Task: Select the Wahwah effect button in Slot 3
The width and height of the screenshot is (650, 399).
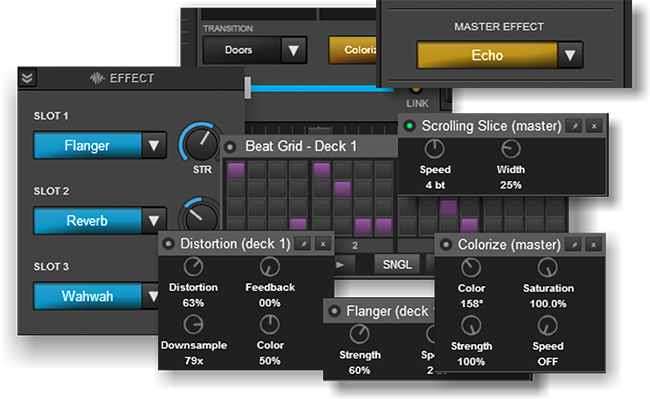Action: pyautogui.click(x=87, y=296)
